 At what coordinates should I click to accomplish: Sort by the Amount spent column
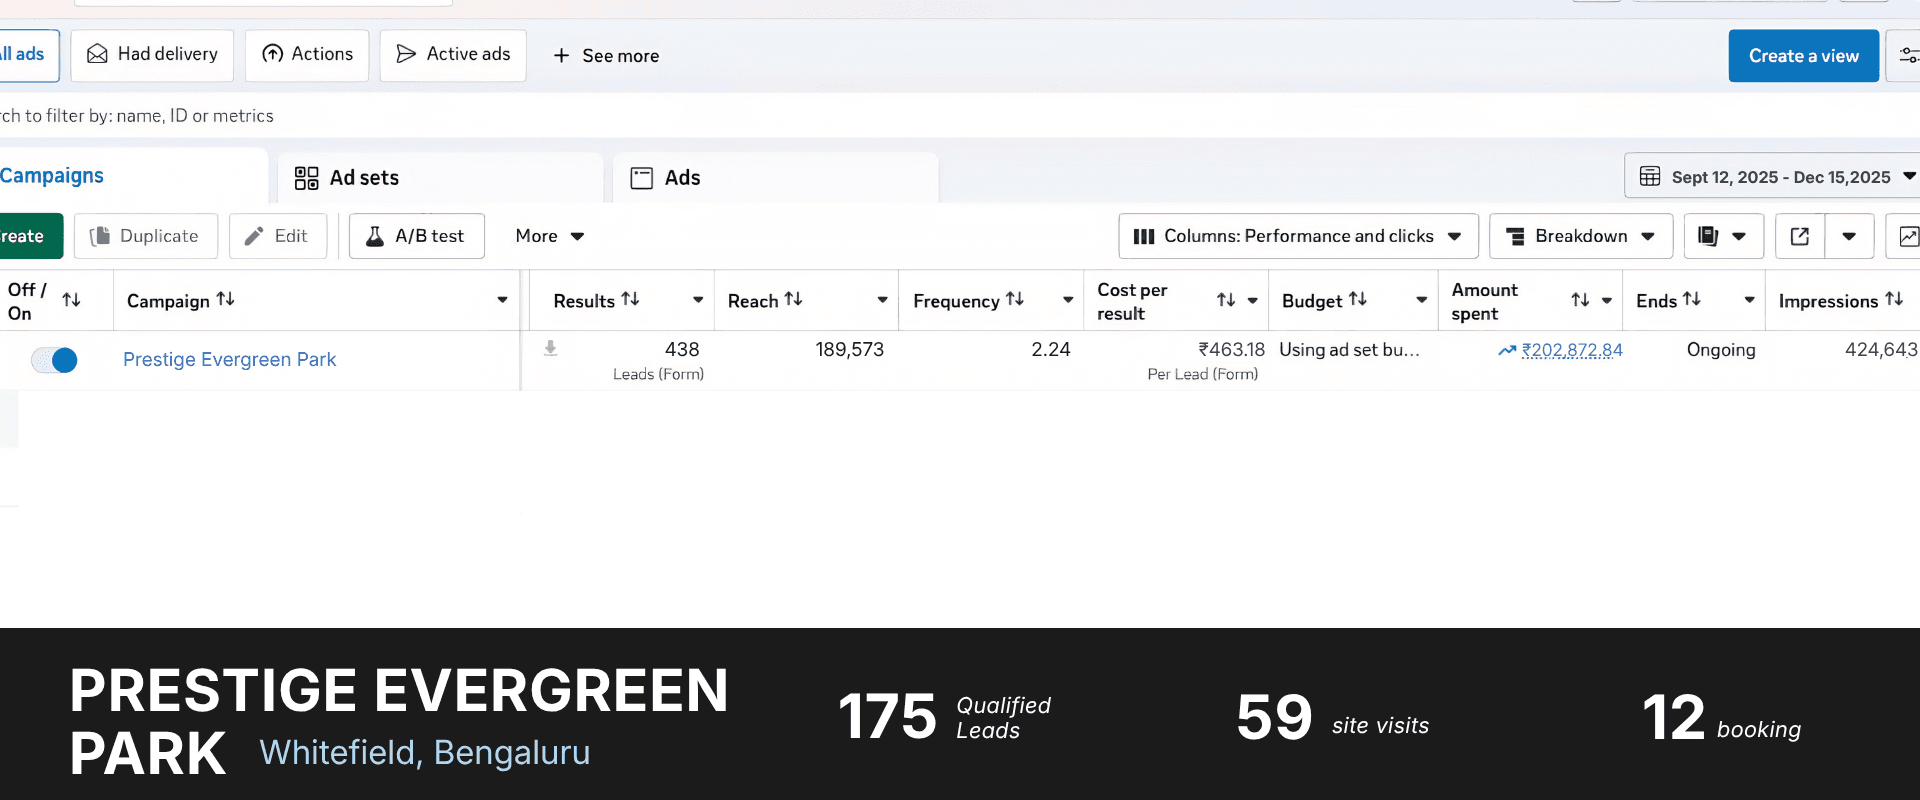click(1580, 300)
